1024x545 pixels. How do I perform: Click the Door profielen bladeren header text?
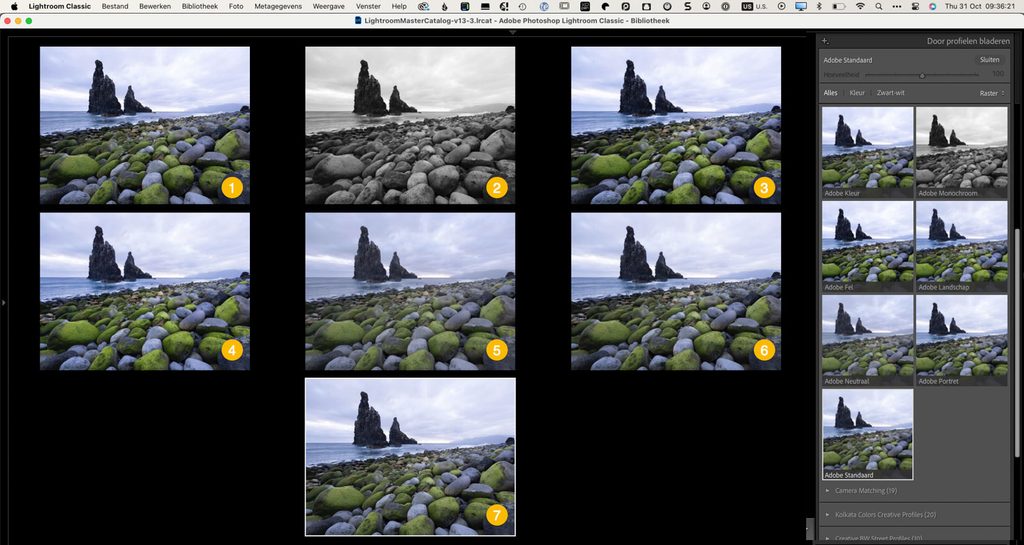[x=968, y=41]
